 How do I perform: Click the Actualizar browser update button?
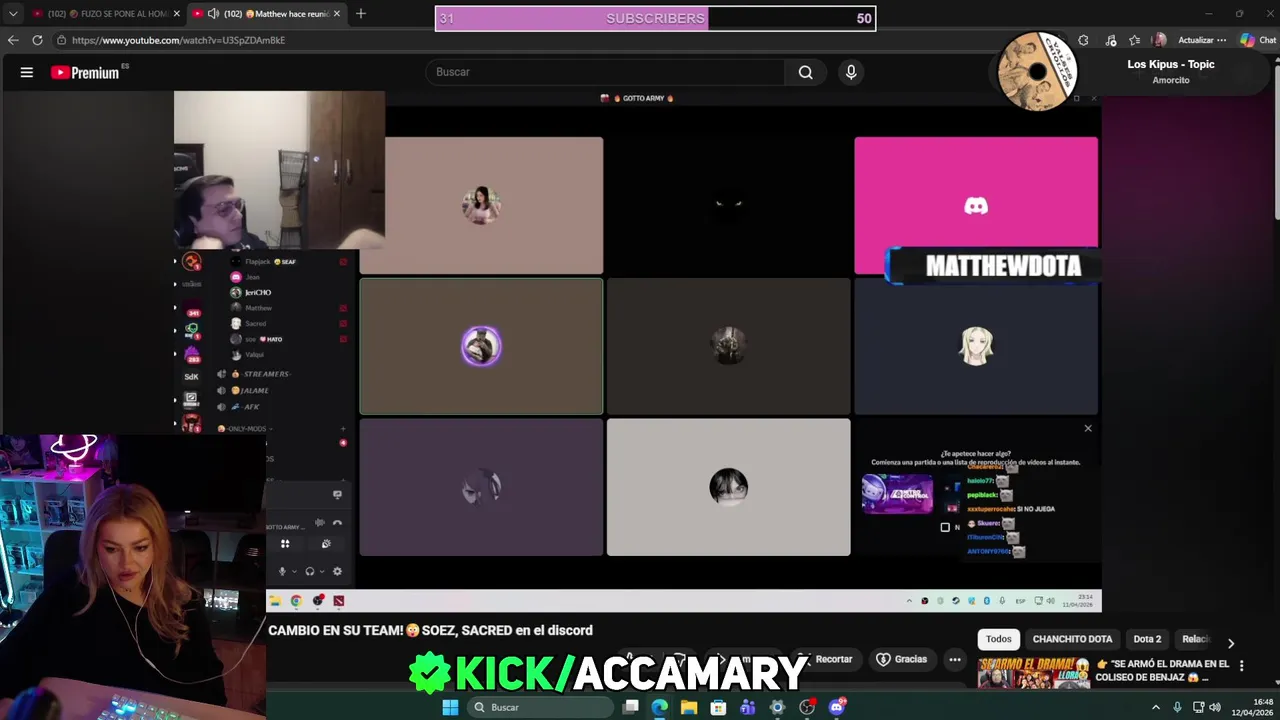point(1196,40)
